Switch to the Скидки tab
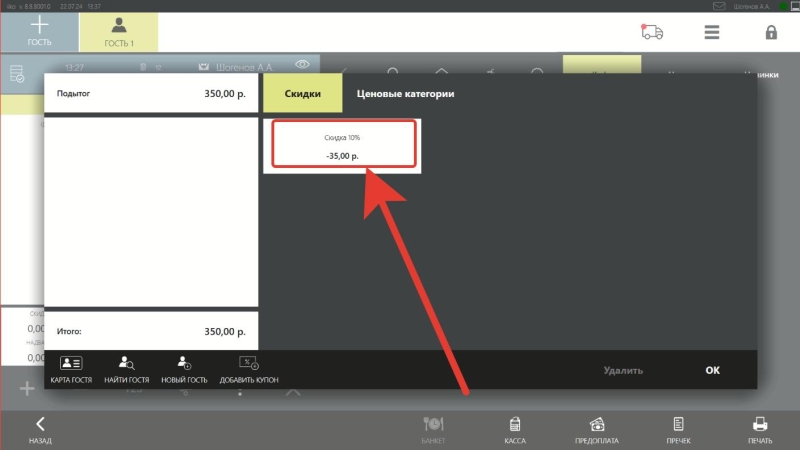This screenshot has width=800, height=450. click(303, 93)
